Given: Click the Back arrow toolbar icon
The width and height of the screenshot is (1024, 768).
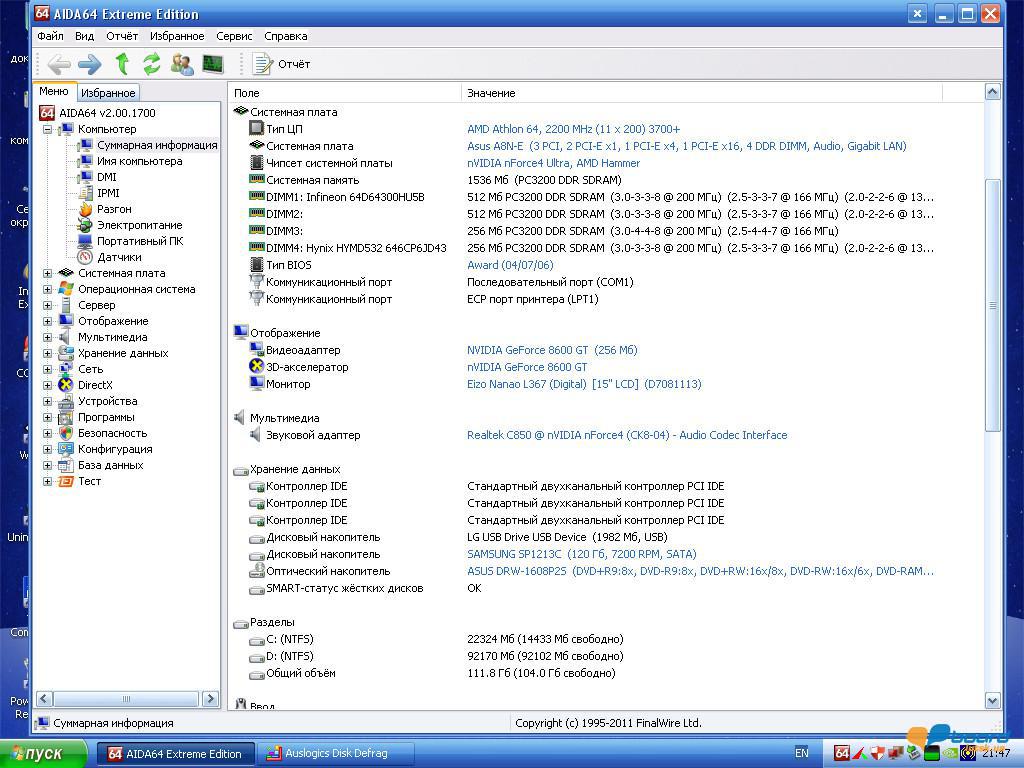Looking at the screenshot, I should coord(59,64).
